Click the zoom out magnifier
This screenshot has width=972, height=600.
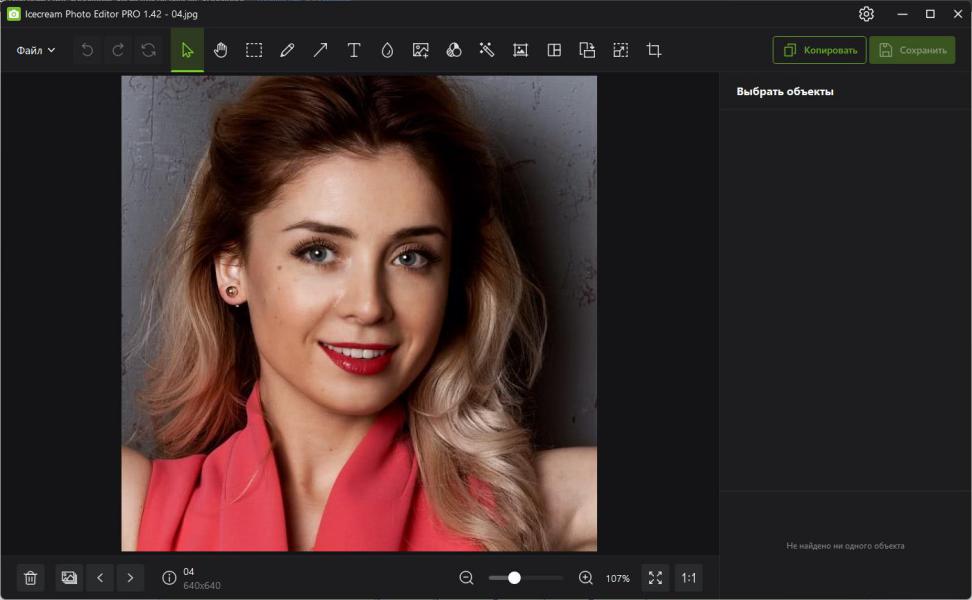tap(467, 578)
